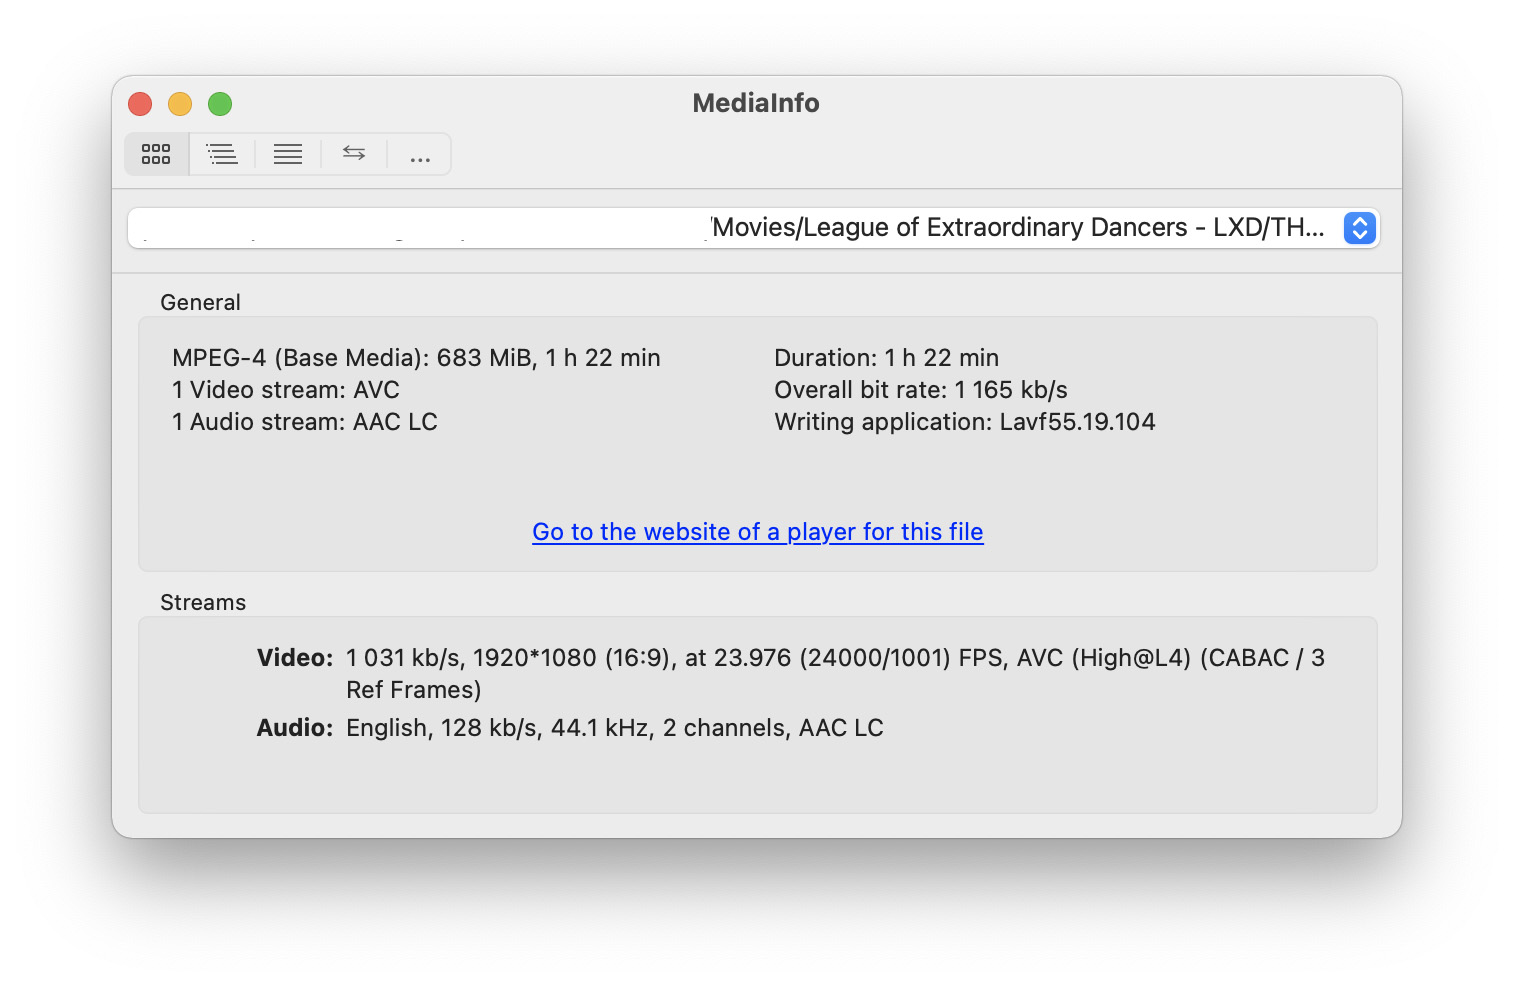
Task: Minimize the MediaInfo window
Action: pos(180,104)
